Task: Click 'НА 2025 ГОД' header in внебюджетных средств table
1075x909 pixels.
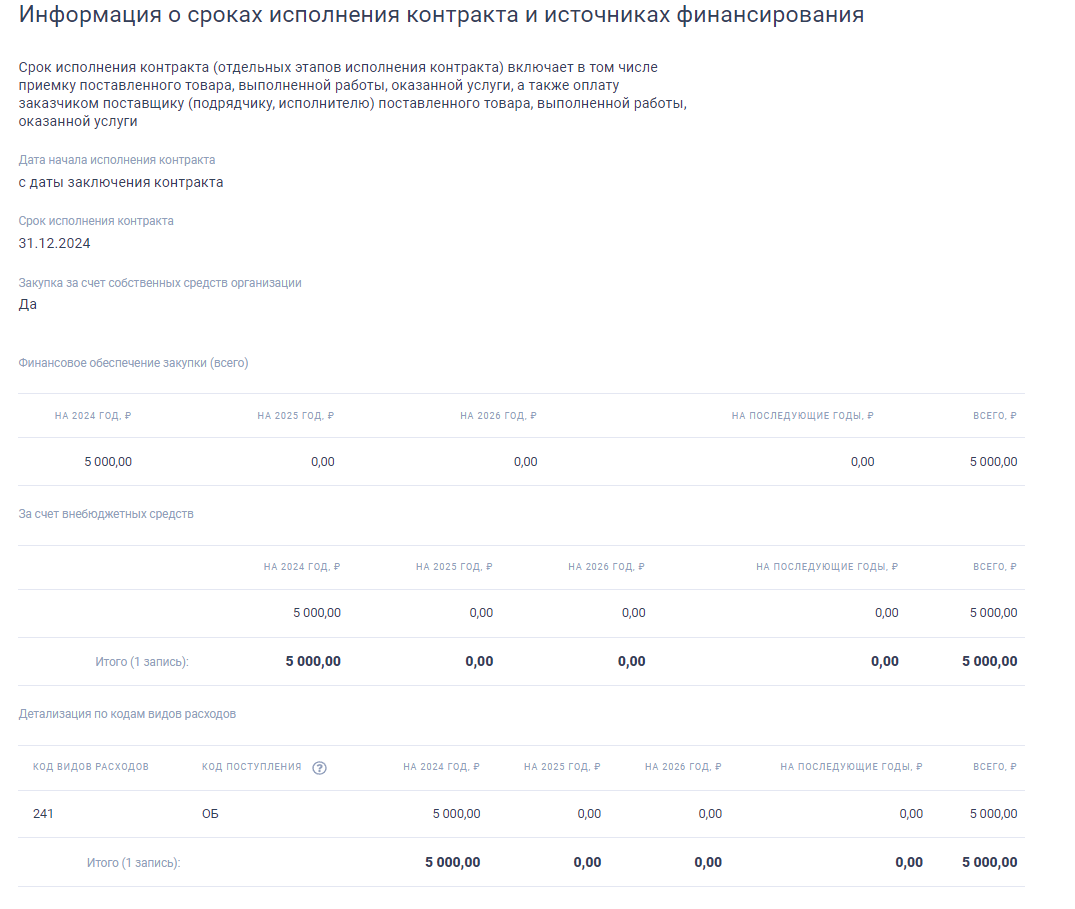Action: pos(455,566)
